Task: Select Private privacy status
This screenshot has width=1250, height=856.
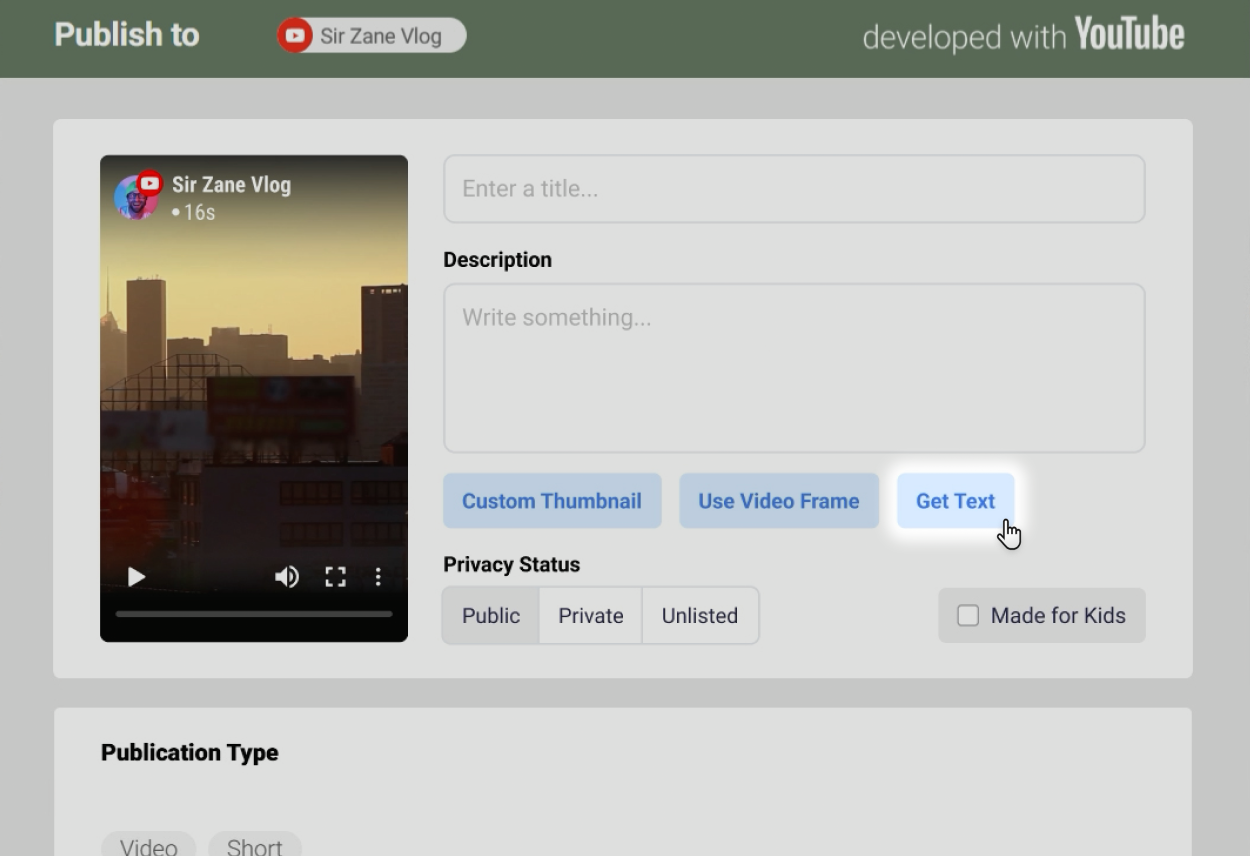Action: (590, 616)
